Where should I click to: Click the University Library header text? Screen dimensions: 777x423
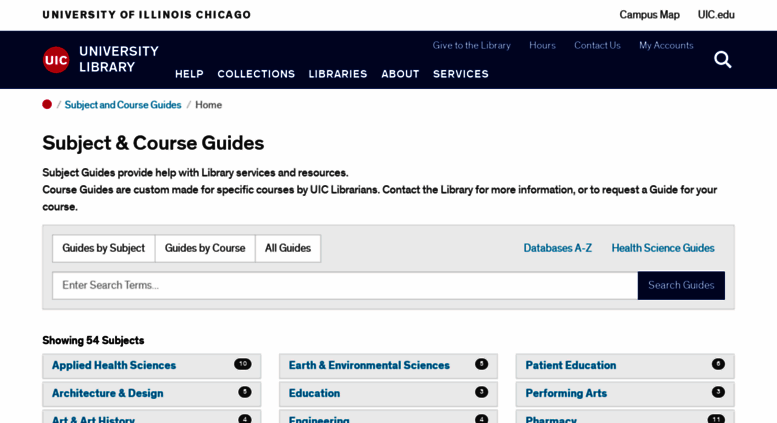pos(119,59)
